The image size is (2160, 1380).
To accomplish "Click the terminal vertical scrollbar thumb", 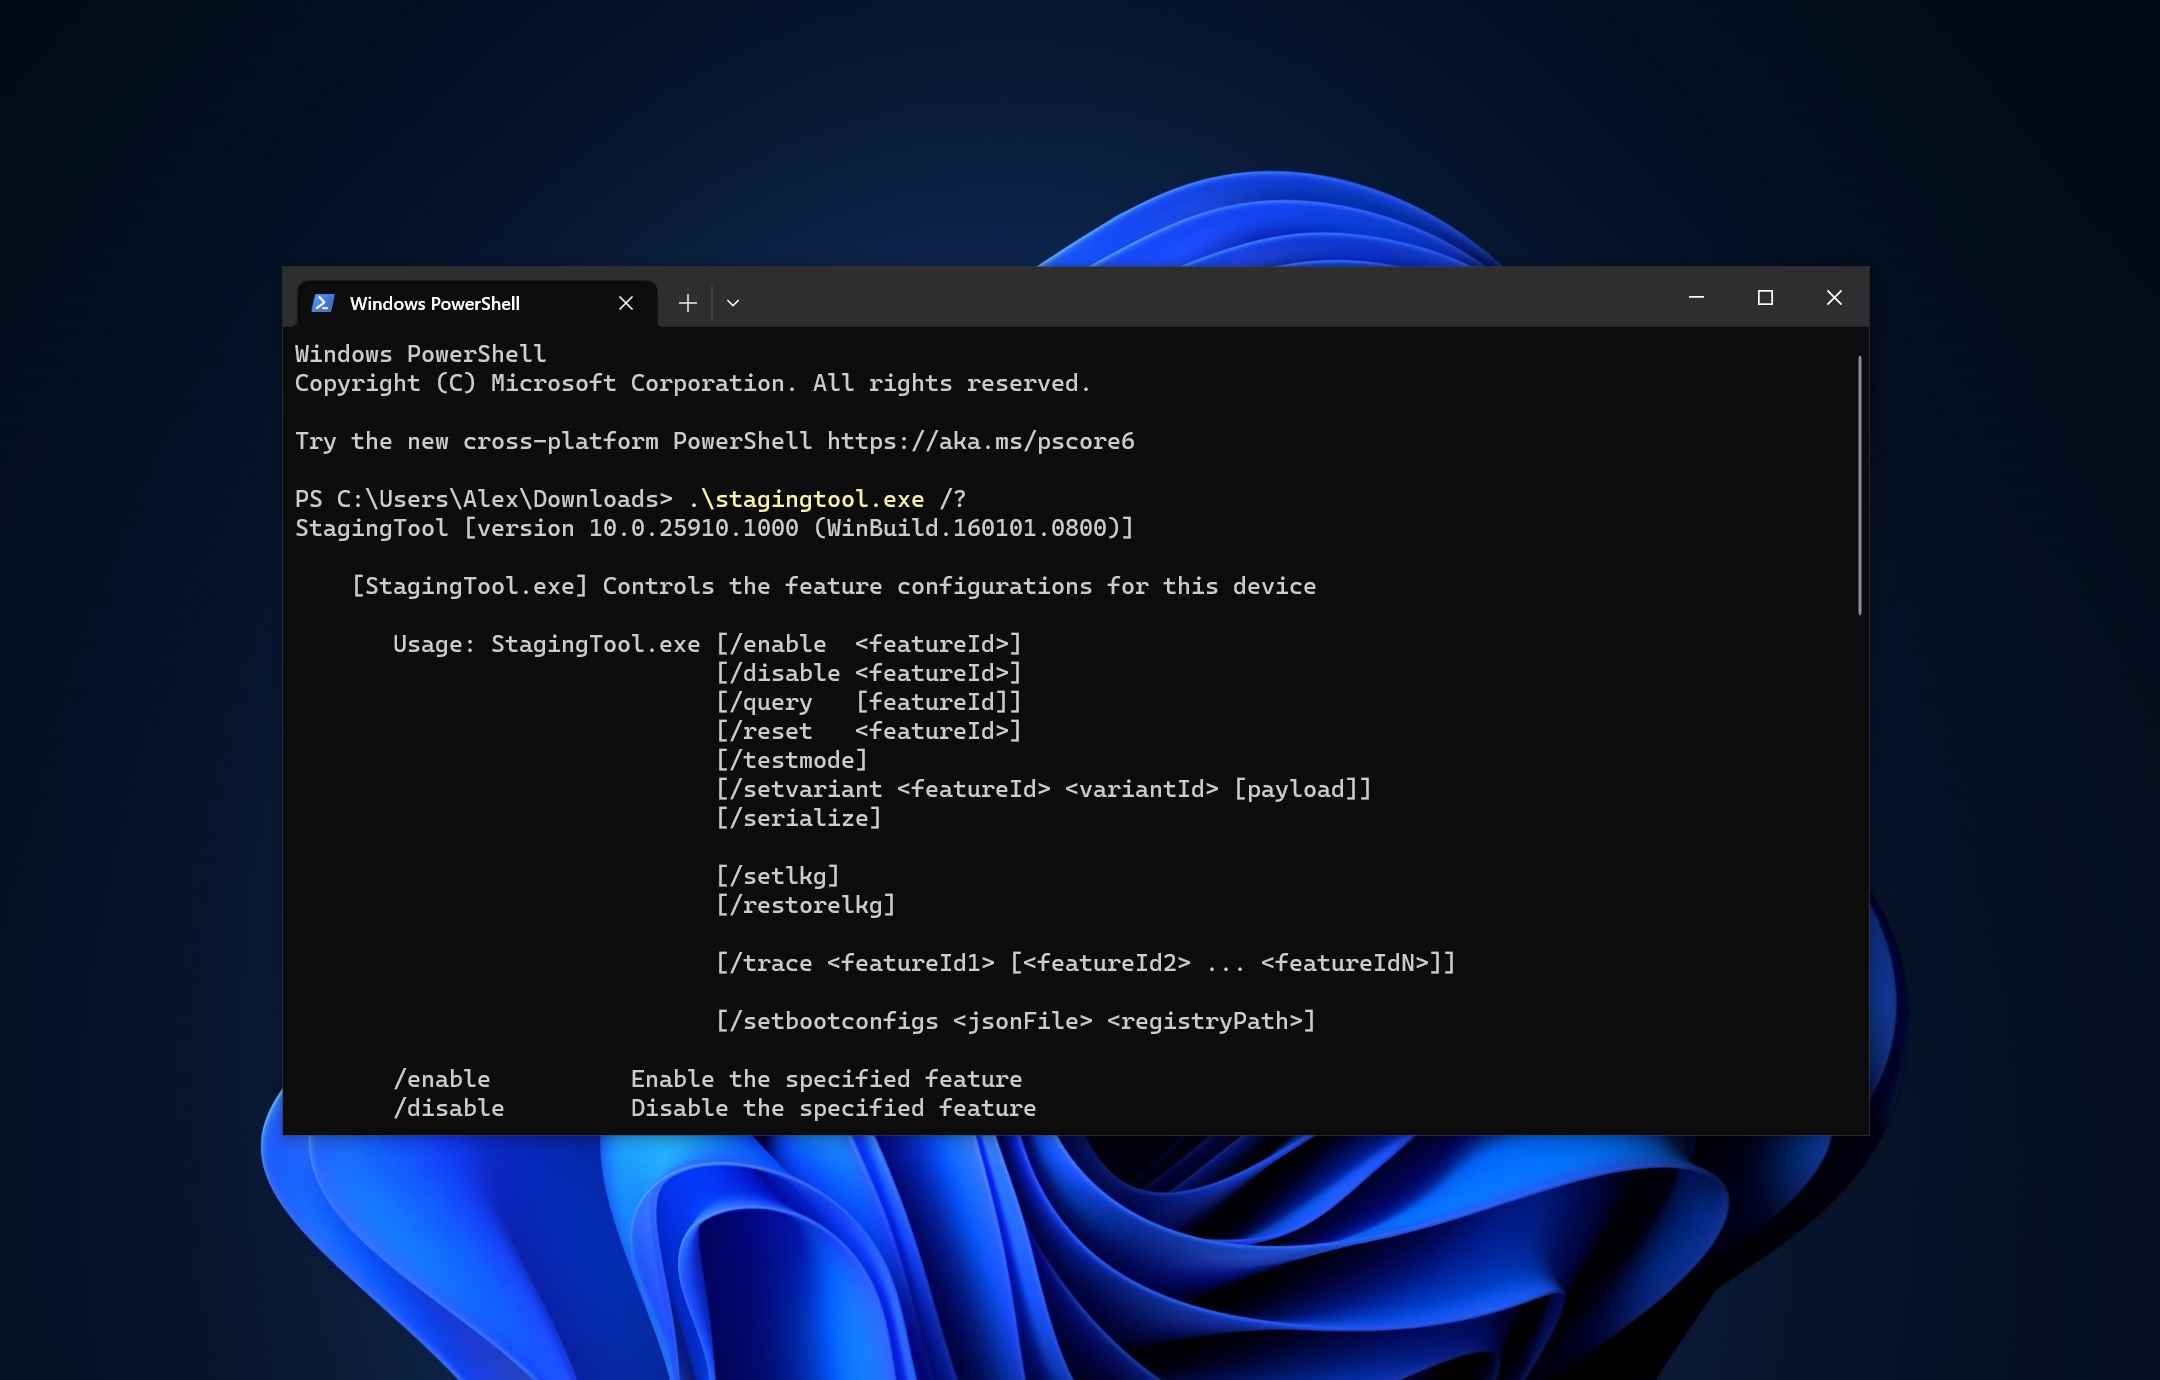I will tap(1860, 485).
